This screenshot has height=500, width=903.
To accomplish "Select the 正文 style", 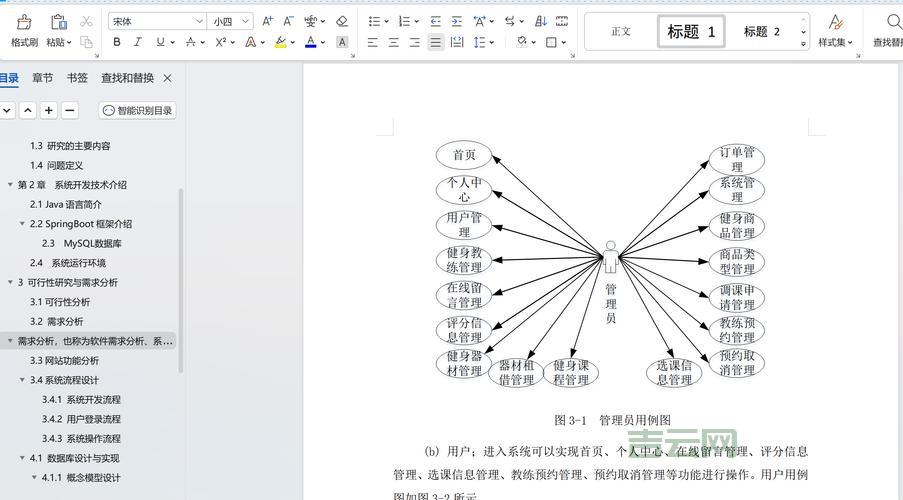I will 621,31.
